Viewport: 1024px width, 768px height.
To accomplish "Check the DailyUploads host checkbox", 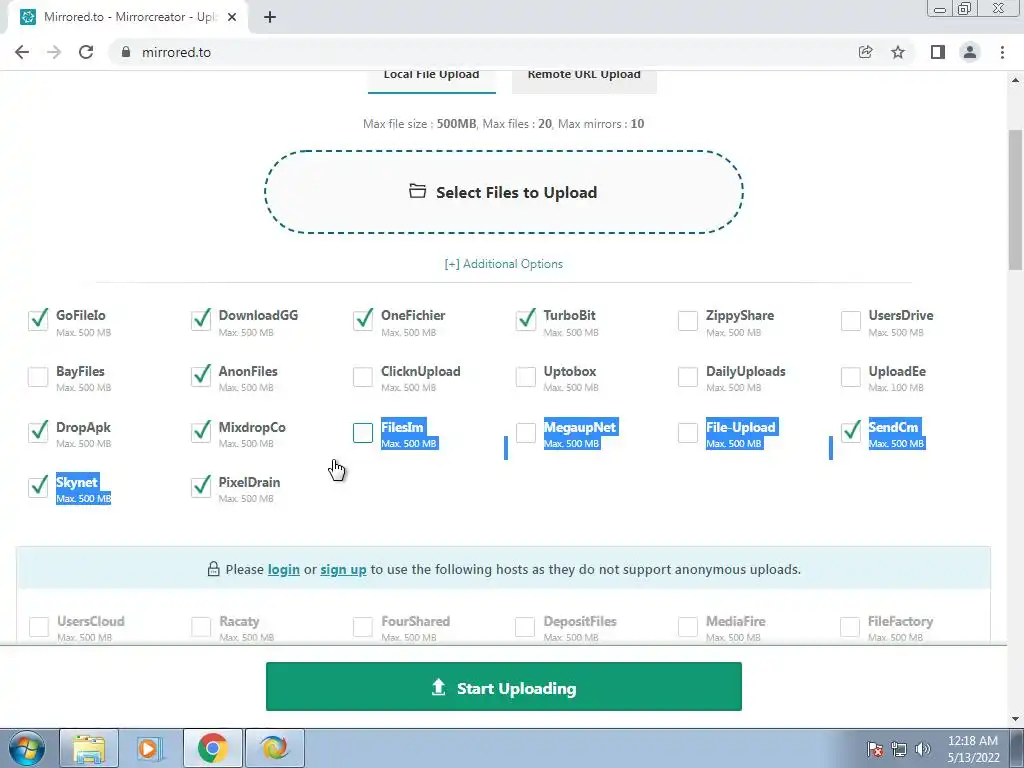I will [x=688, y=377].
